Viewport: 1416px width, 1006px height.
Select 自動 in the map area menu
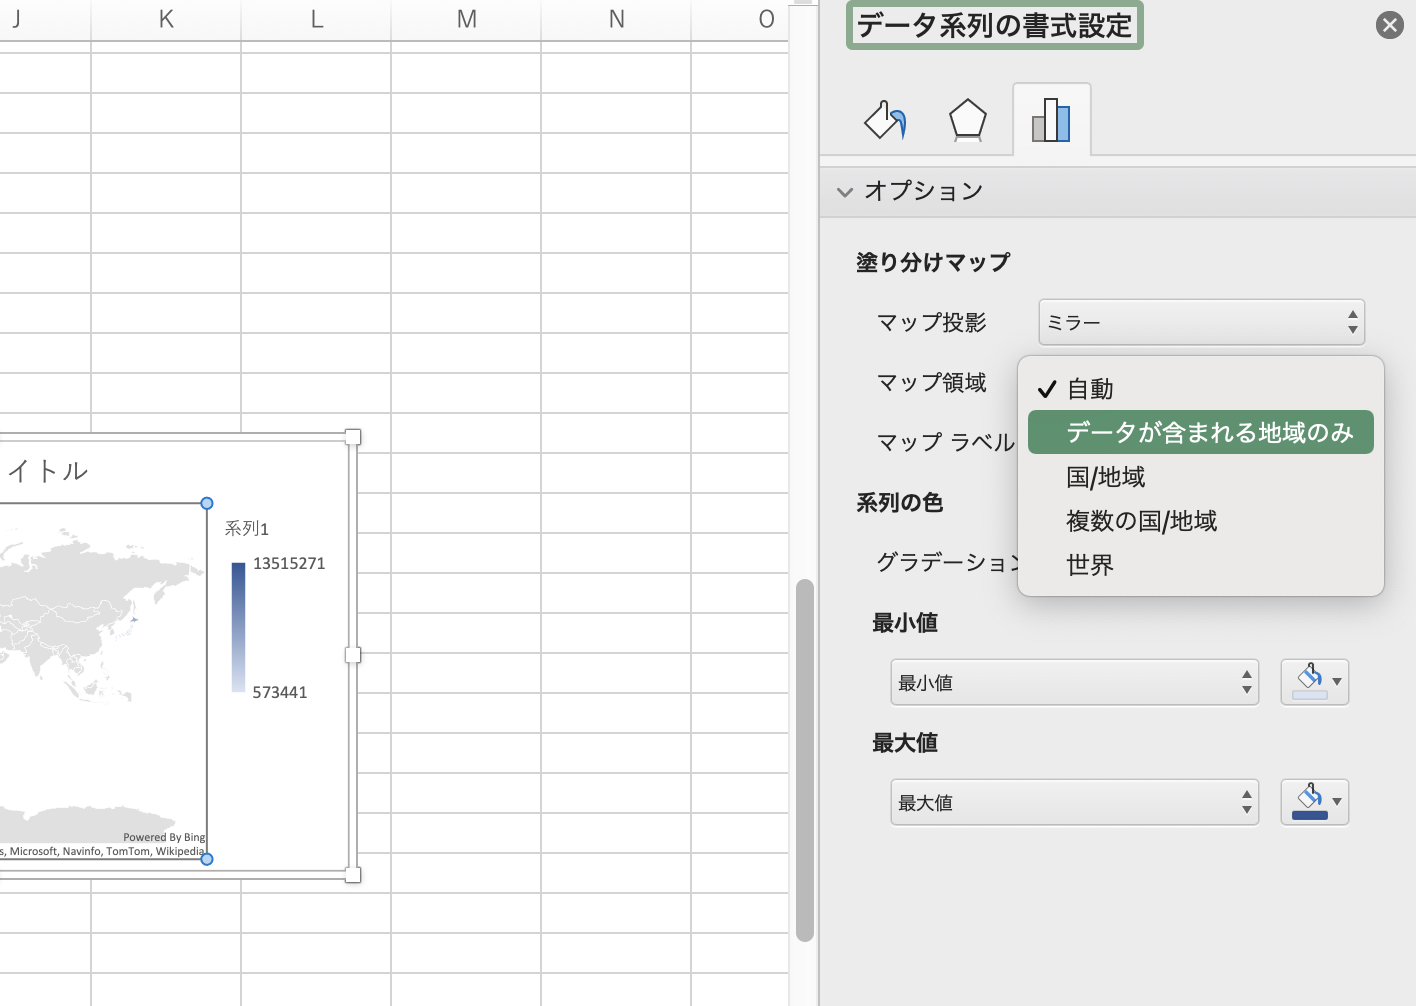coord(1090,389)
